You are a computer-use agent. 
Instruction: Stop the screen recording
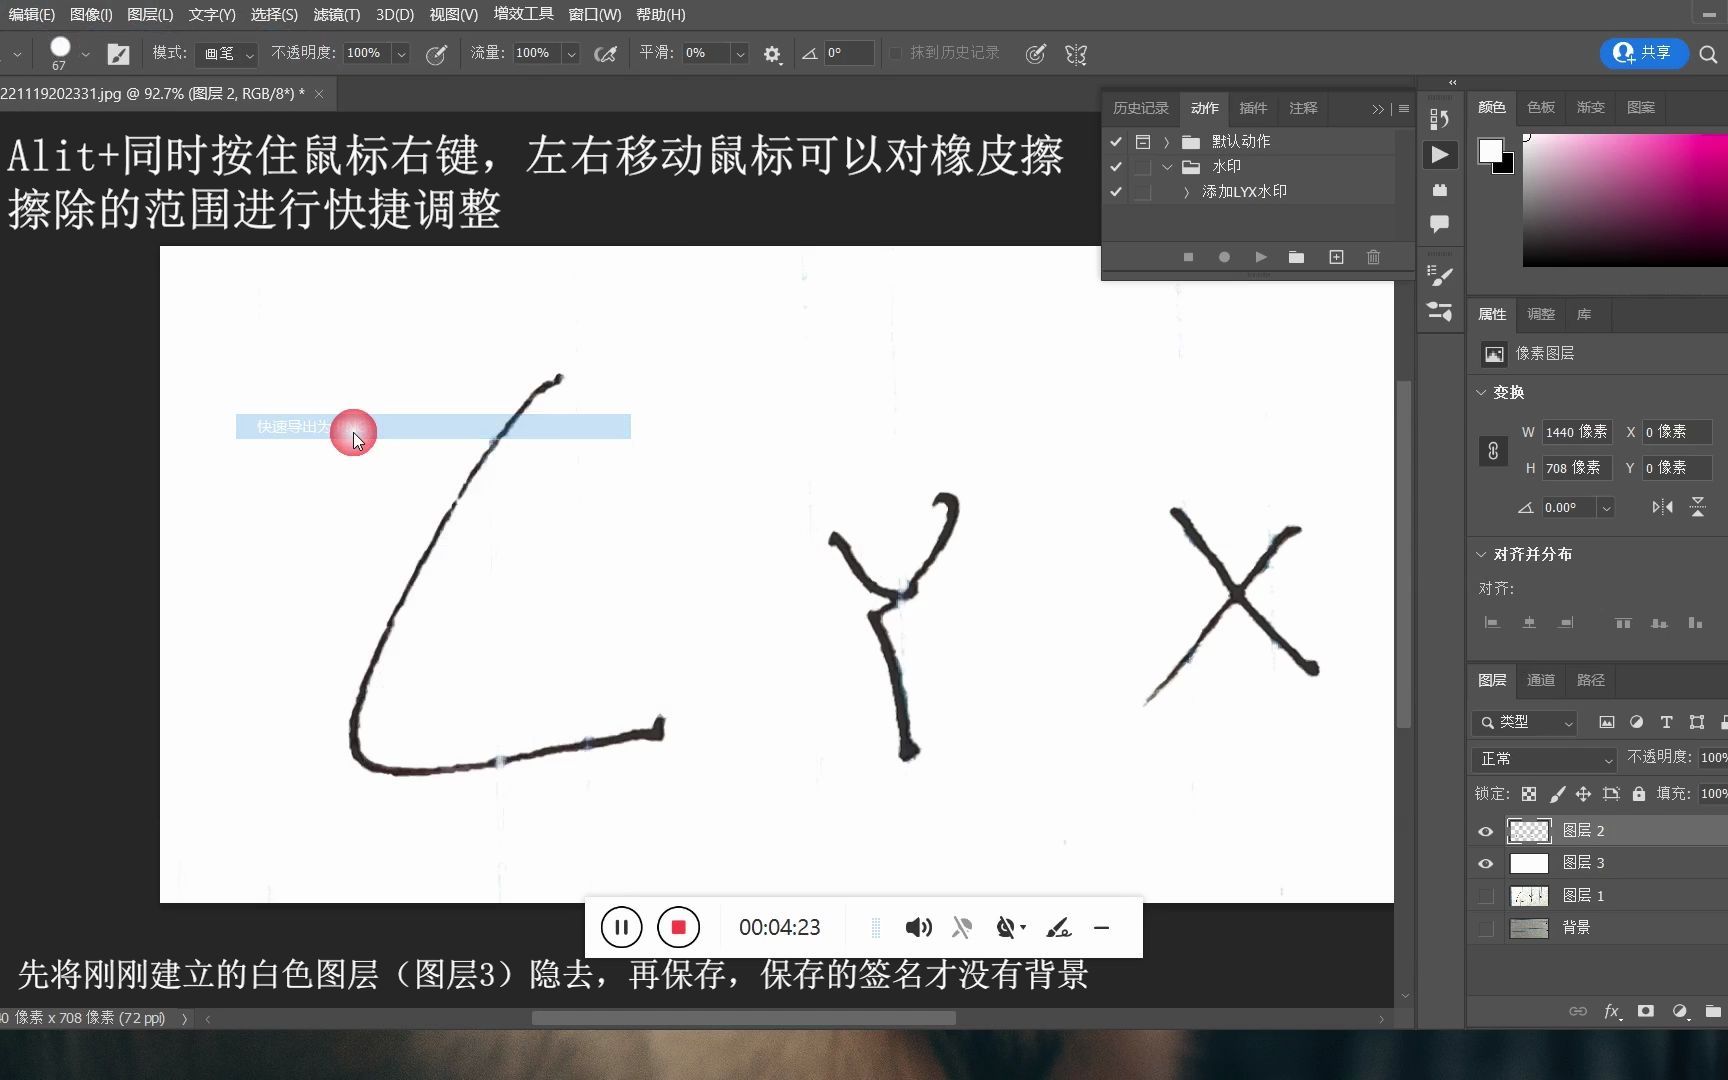(x=678, y=928)
